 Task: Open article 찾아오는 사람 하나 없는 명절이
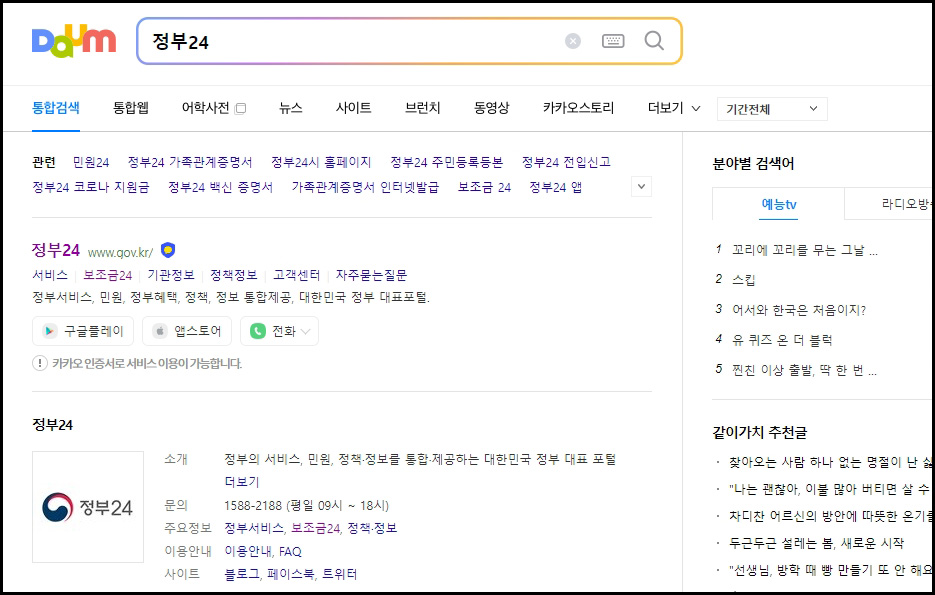point(831,462)
